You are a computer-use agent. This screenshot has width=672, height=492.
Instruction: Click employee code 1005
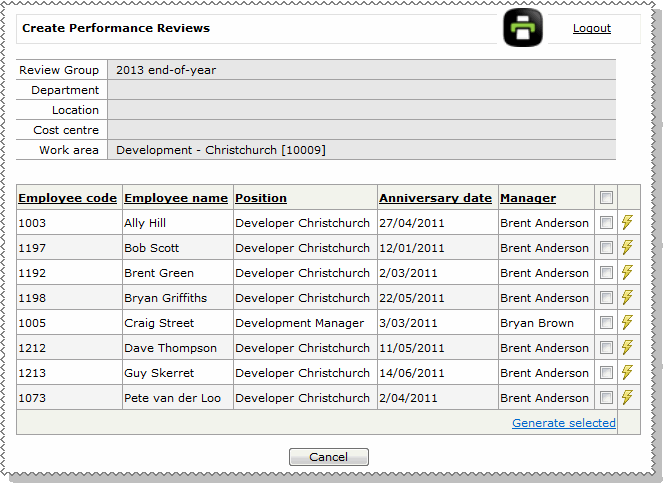pos(32,323)
